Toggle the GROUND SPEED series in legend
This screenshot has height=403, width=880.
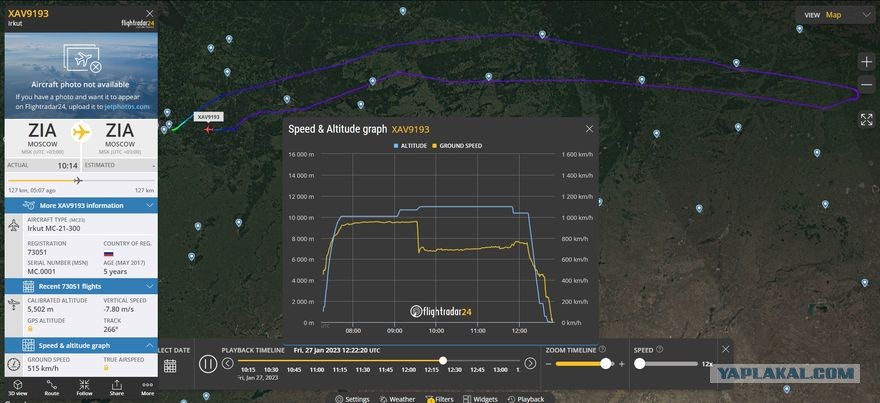[457, 145]
